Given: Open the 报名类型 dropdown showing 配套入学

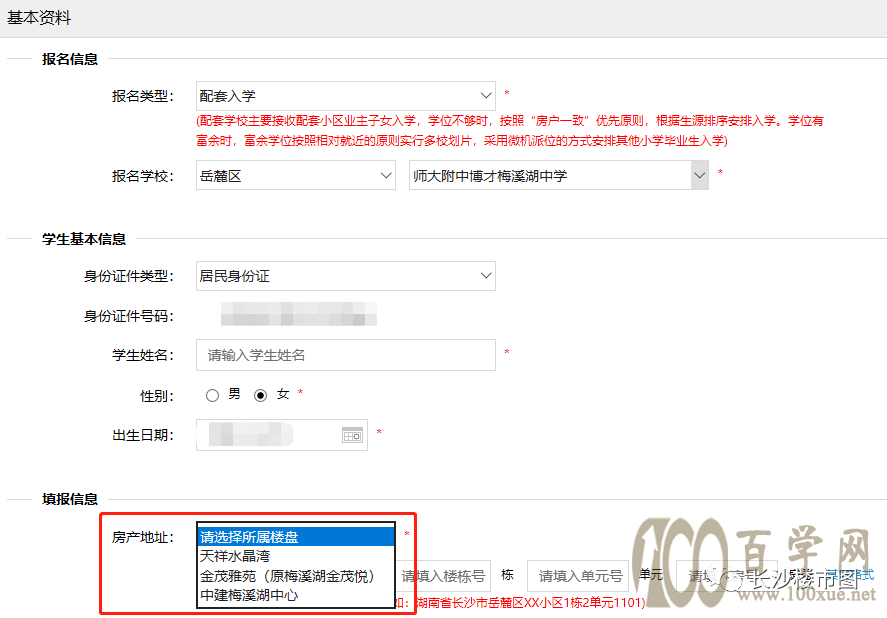Looking at the screenshot, I should [346, 96].
